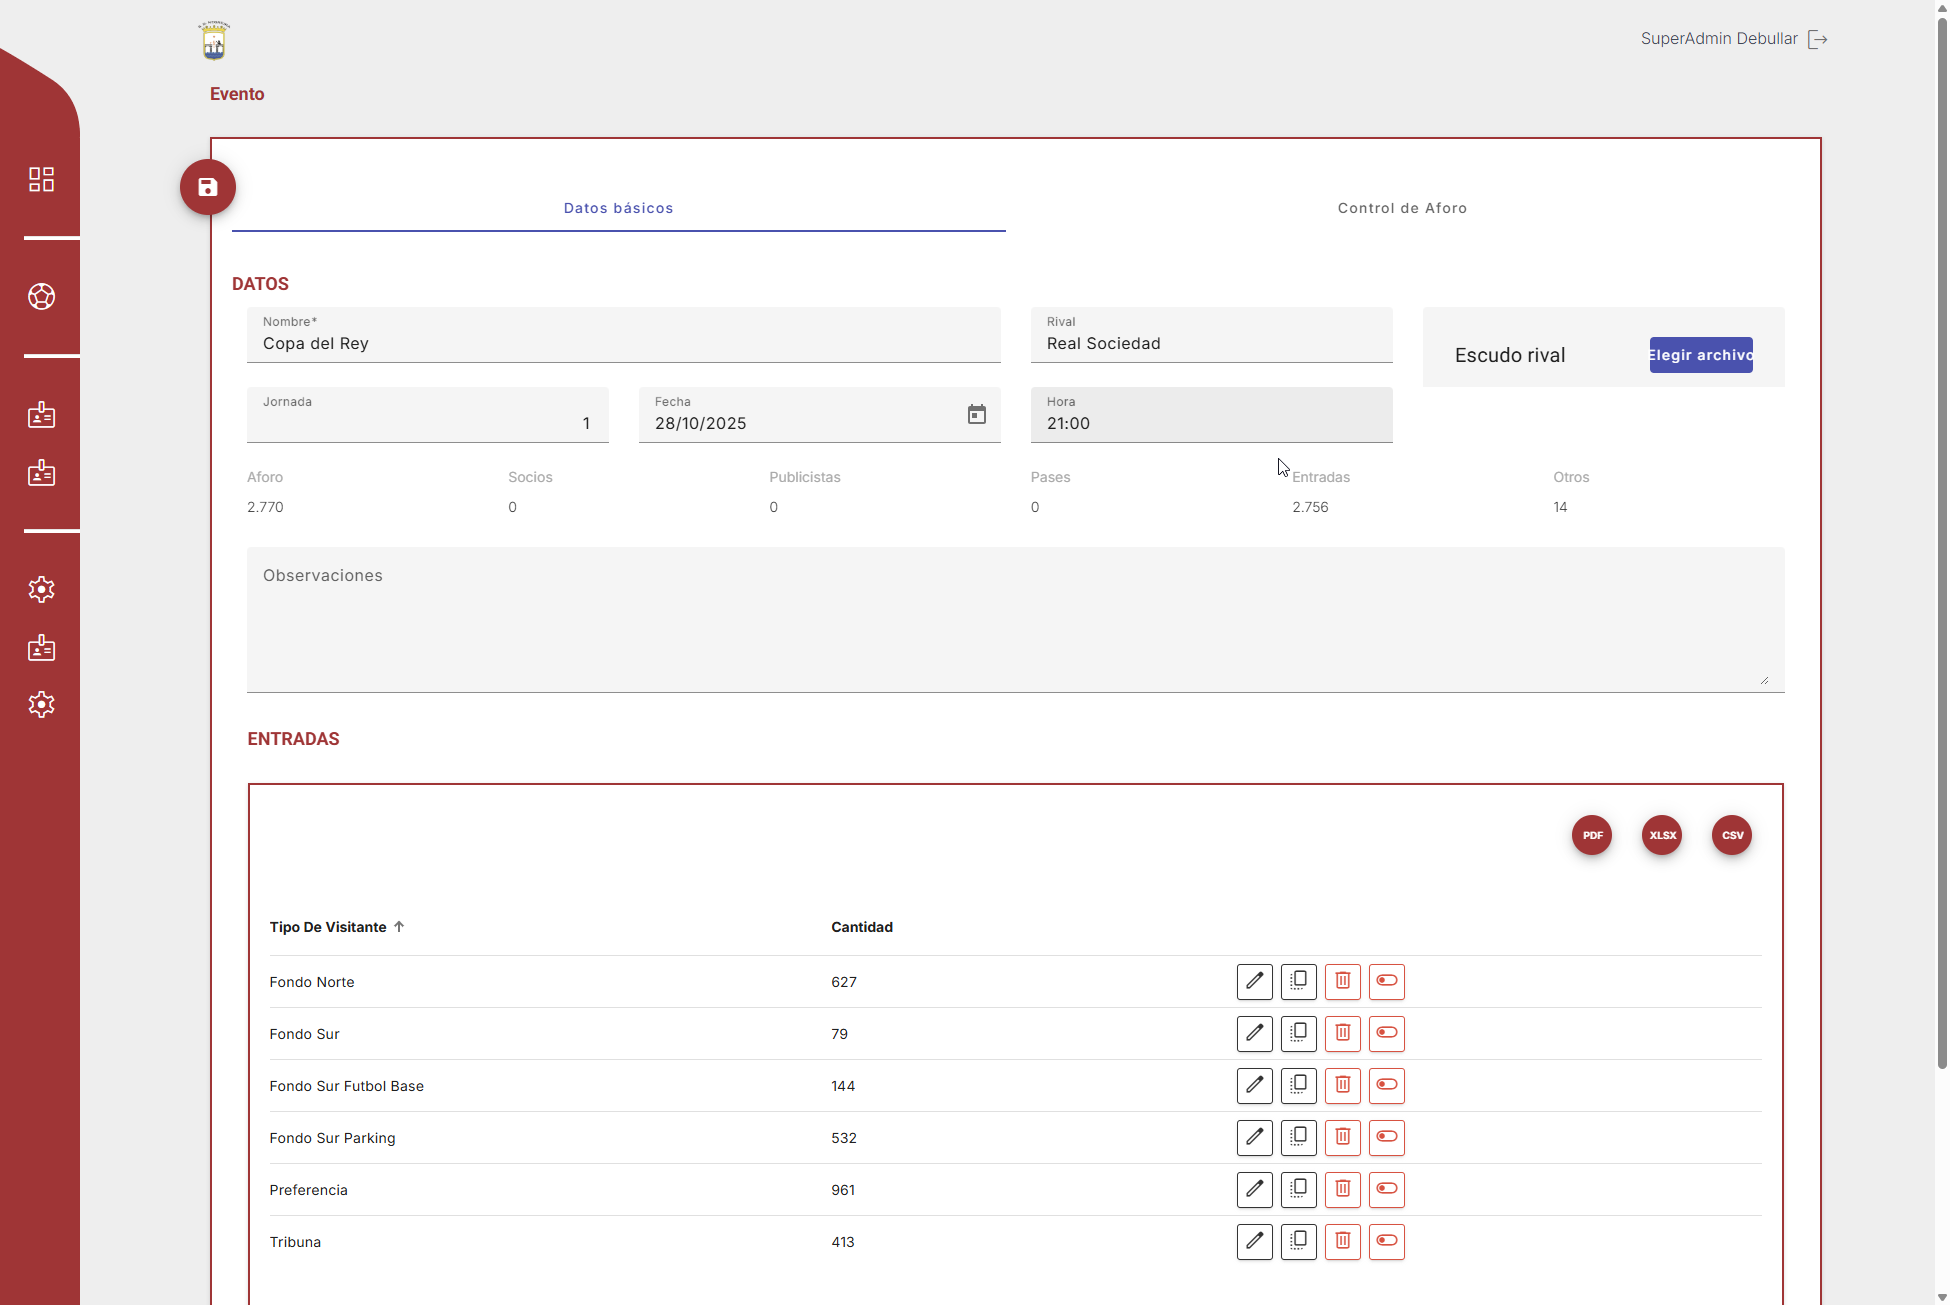Toggle the Fondo Sur Parking switch
1950x1305 pixels.
click(x=1386, y=1138)
